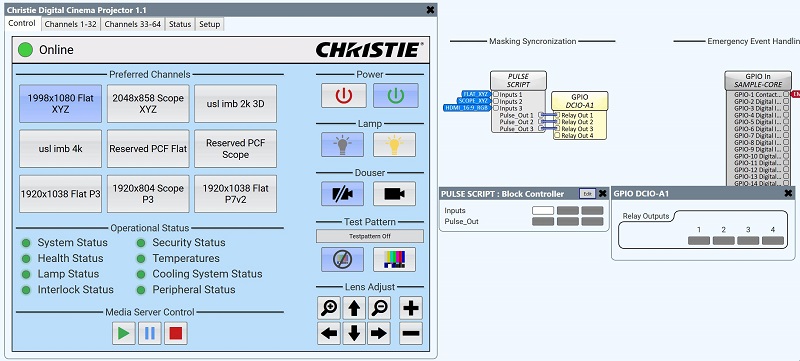Screen dimensions: 800x361
Task: Toggle Relay Output 4 indicator
Action: [x=773, y=241]
